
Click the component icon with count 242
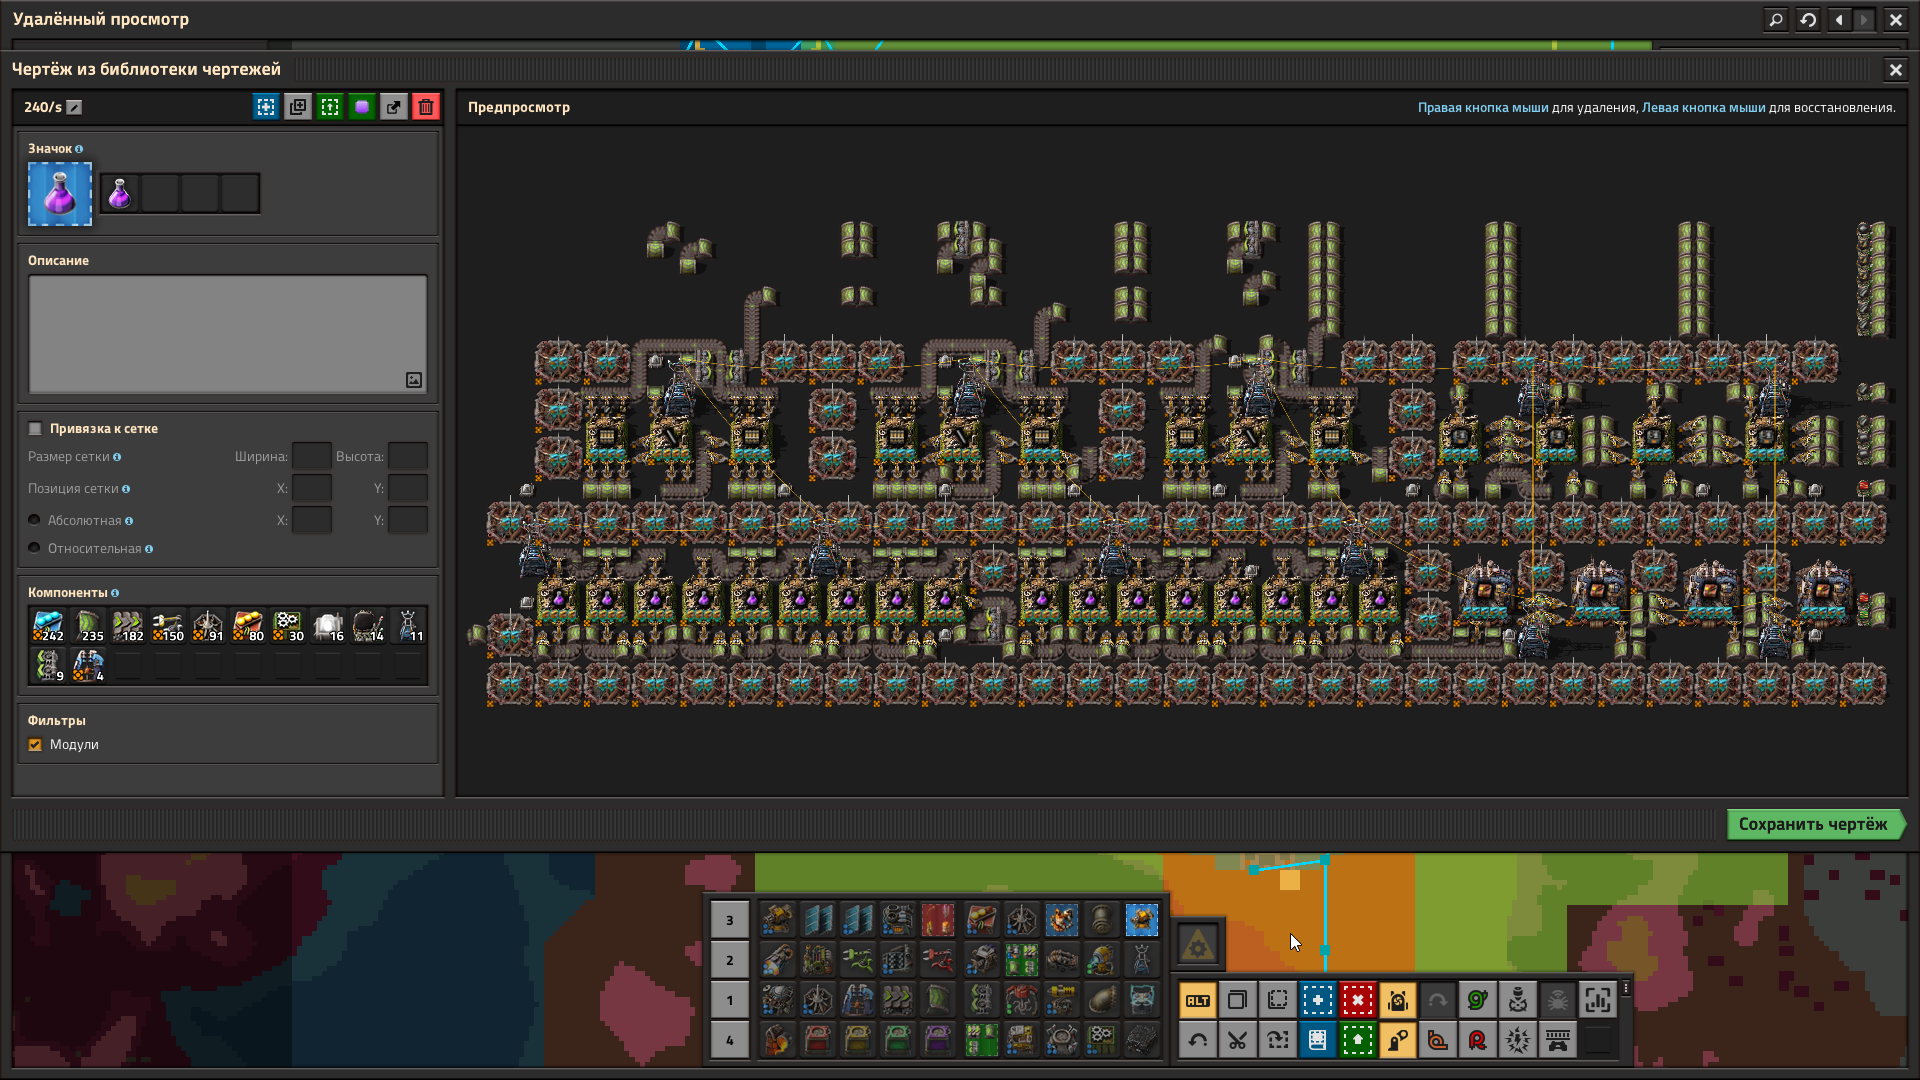click(48, 626)
